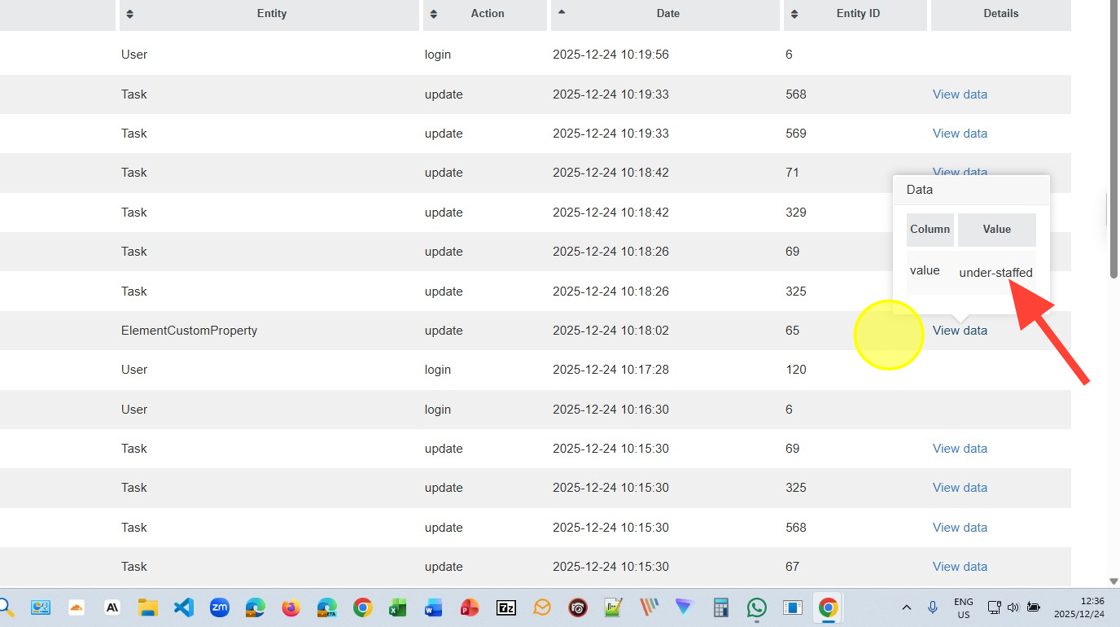Launch PowerPoint from the taskbar
Image resolution: width=1120 pixels, height=627 pixels.
pyautogui.click(x=469, y=607)
